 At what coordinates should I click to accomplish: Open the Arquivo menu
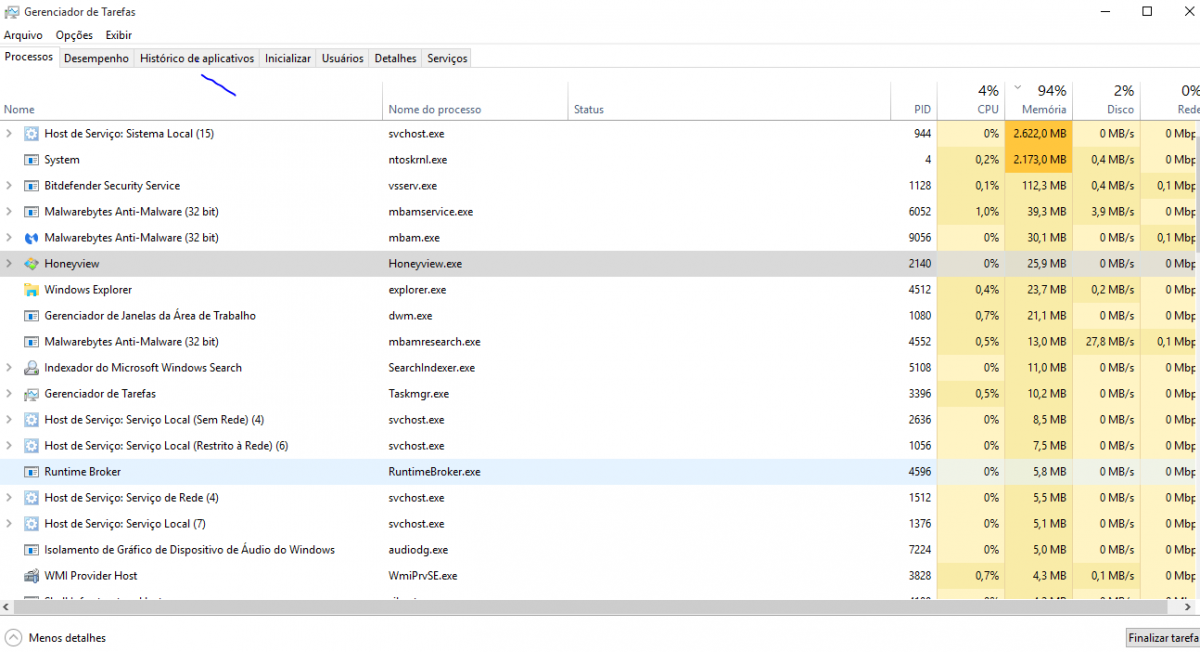23,35
